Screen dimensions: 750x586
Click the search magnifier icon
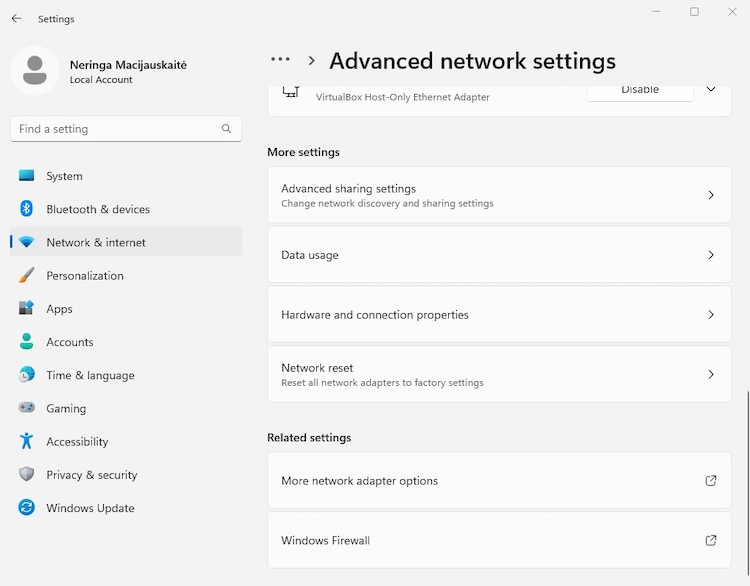pos(226,129)
